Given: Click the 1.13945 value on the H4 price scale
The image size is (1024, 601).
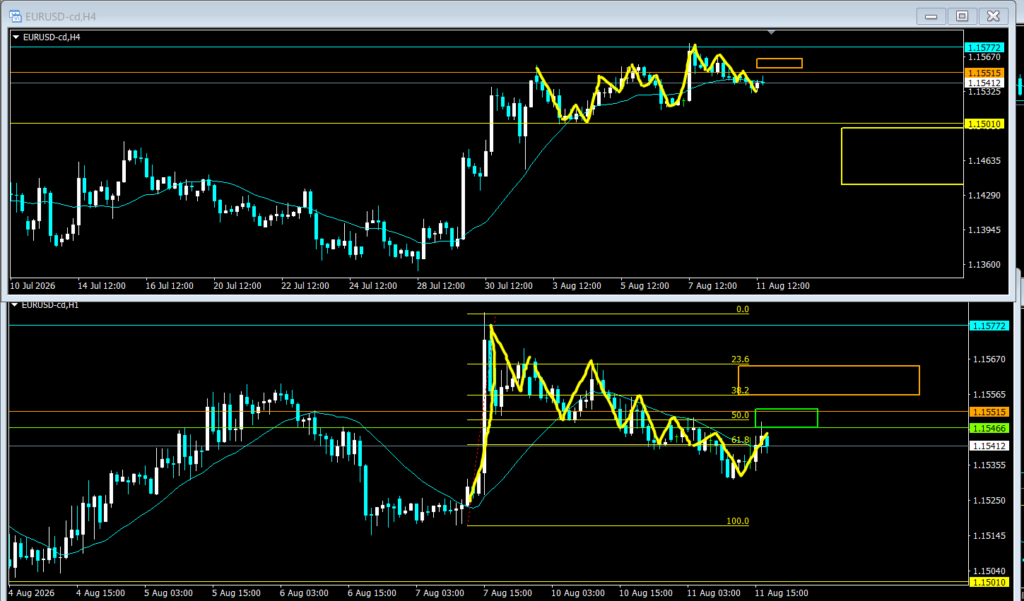Looking at the screenshot, I should point(984,230).
